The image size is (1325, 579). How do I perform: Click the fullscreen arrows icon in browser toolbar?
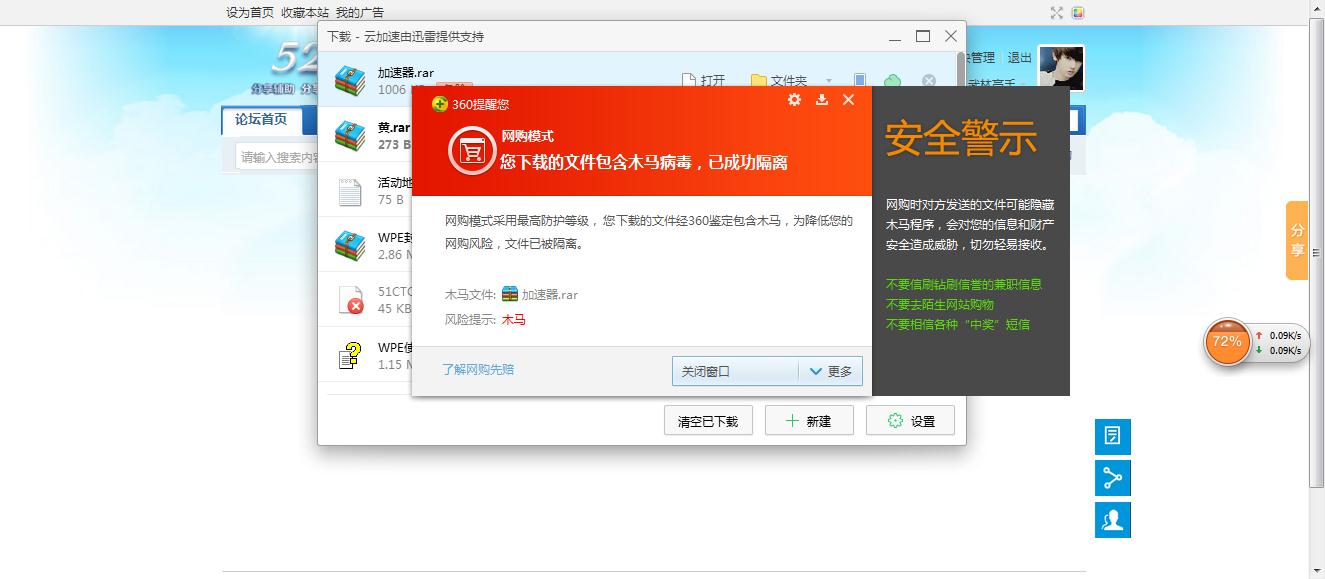pyautogui.click(x=1057, y=13)
